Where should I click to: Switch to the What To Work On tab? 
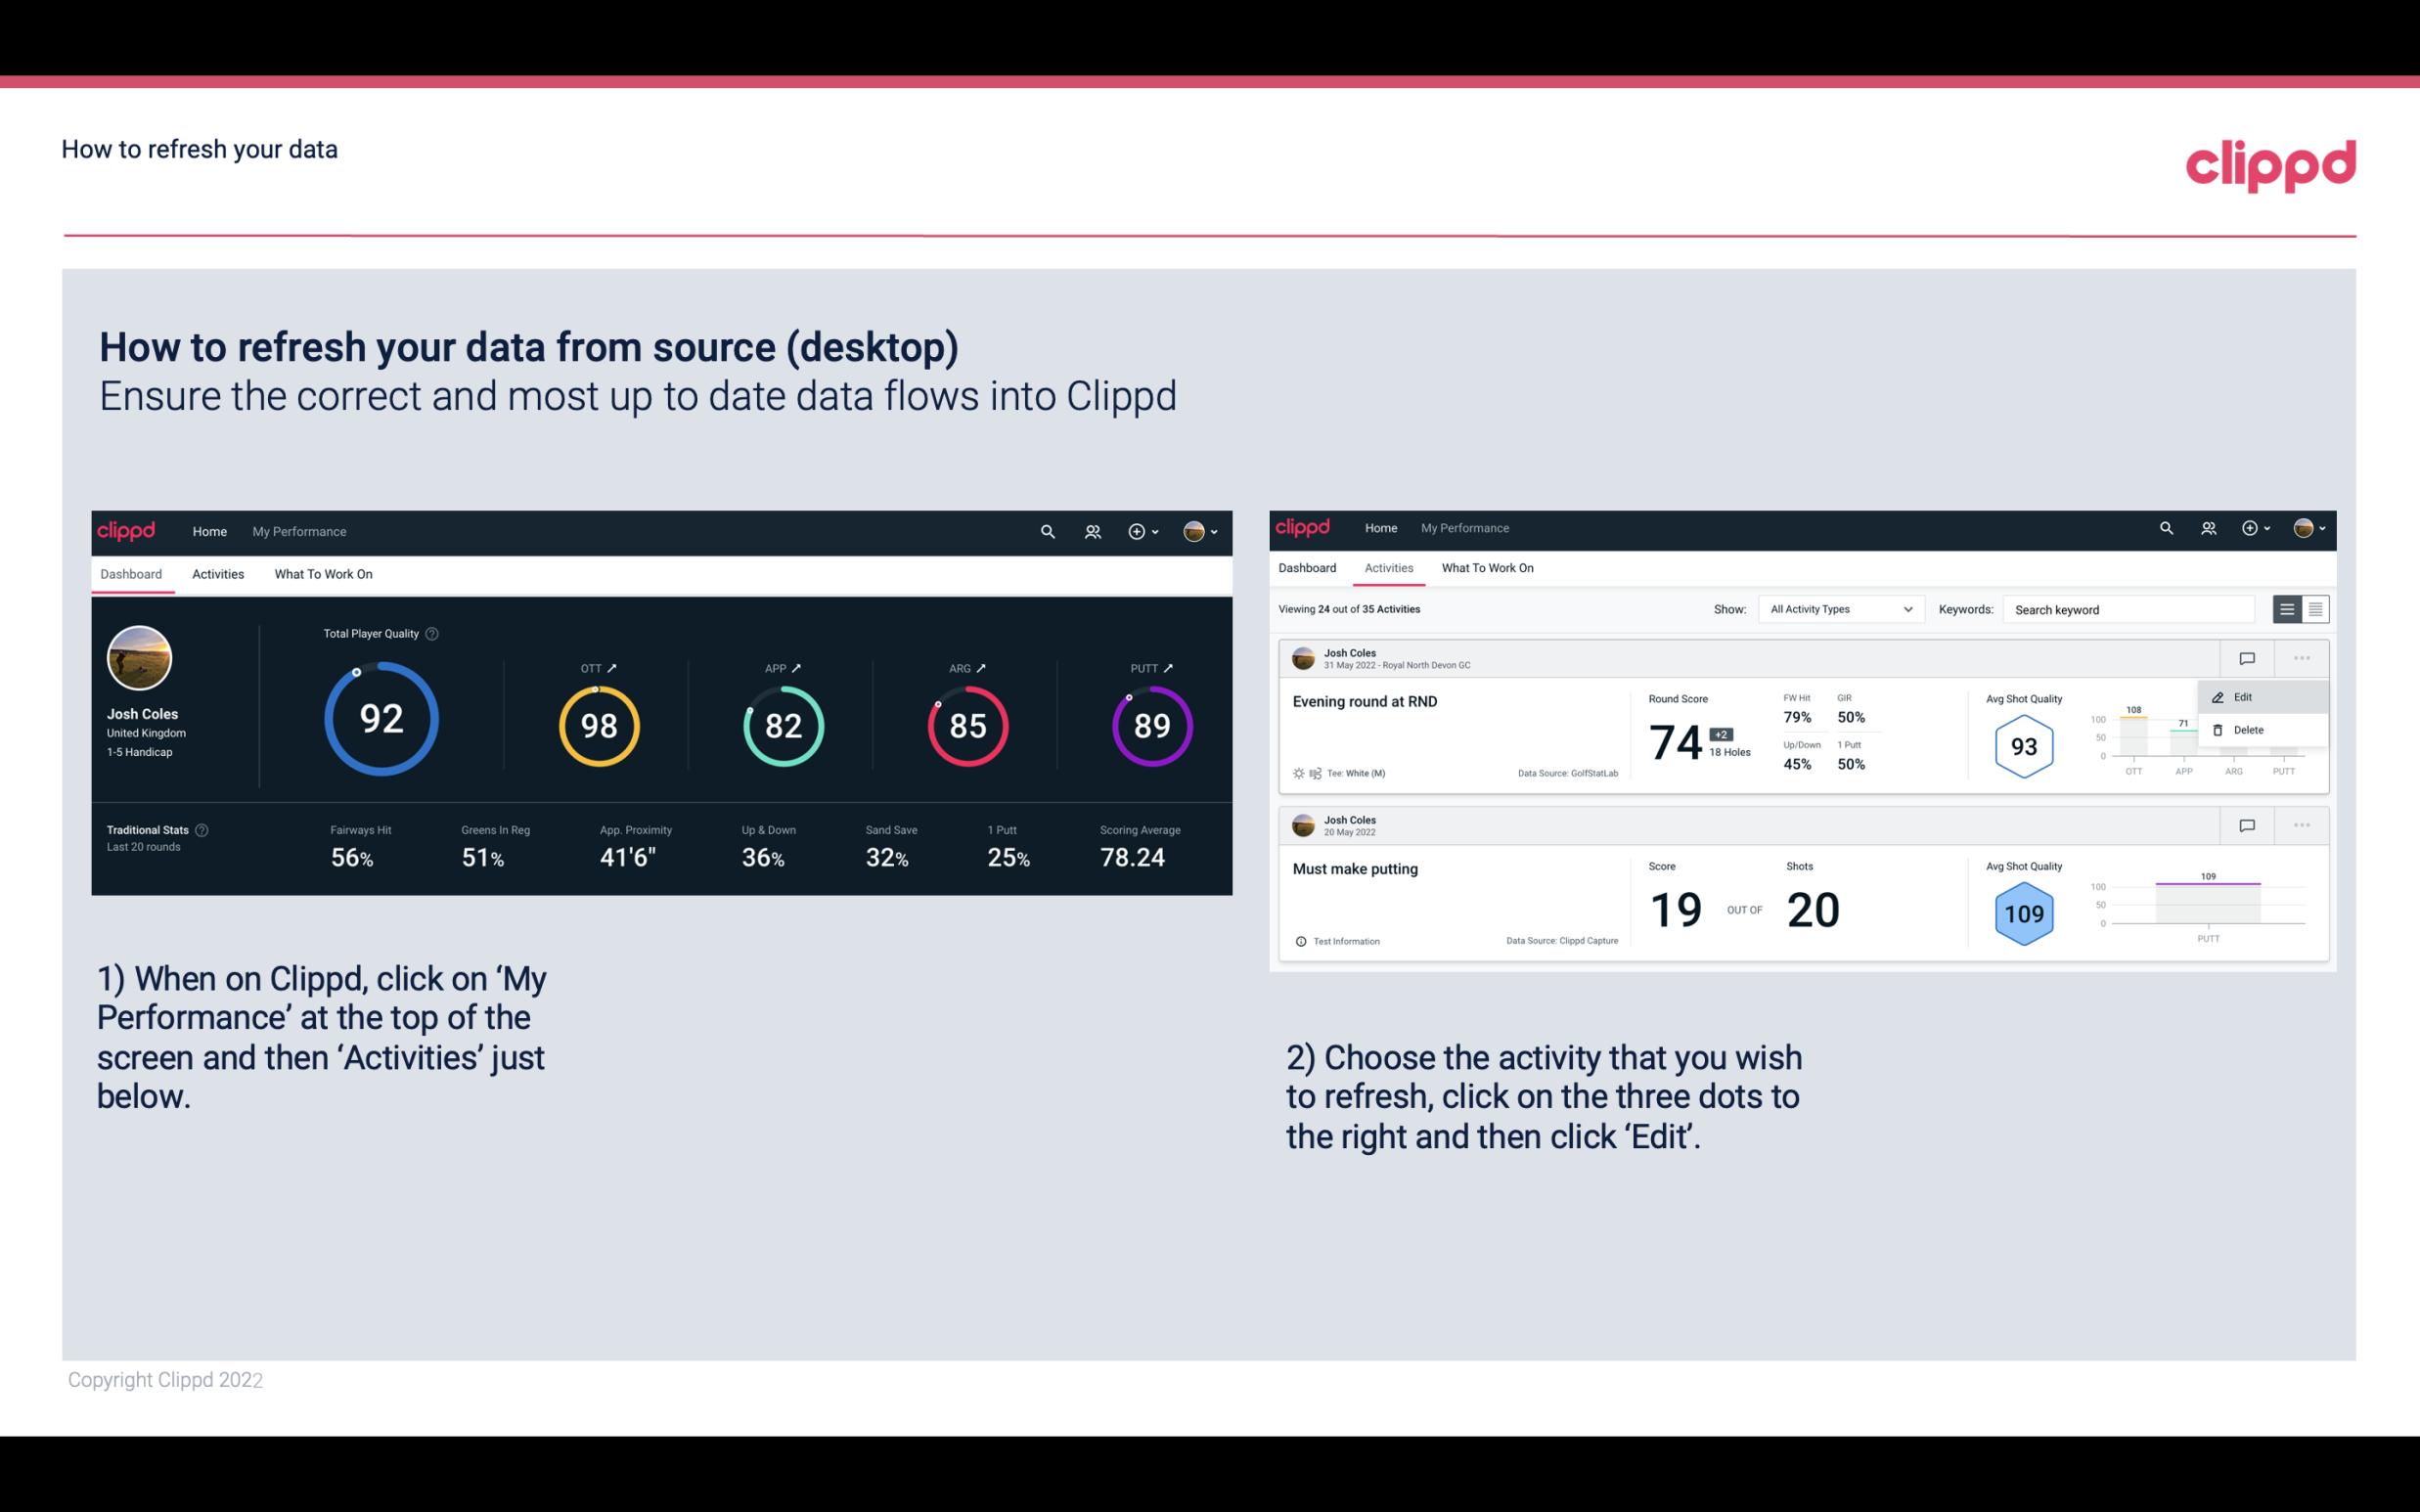point(323,573)
